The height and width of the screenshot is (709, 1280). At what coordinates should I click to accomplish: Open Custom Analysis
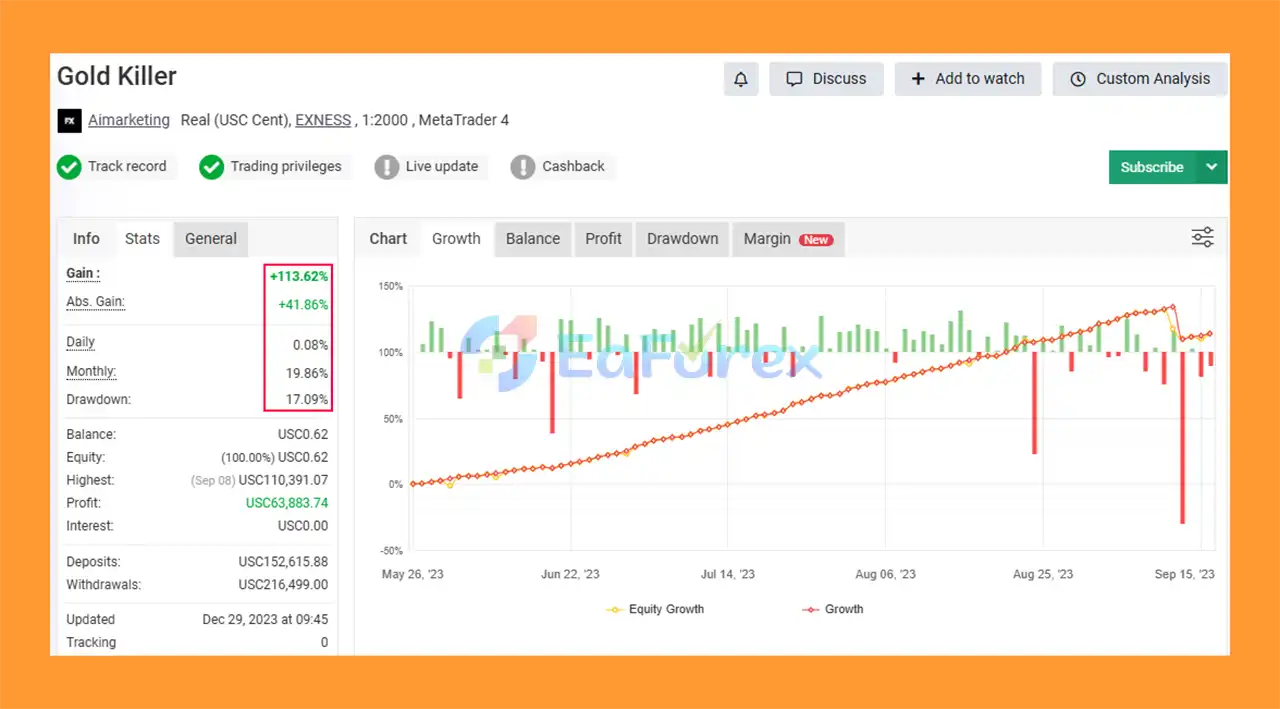point(1139,79)
